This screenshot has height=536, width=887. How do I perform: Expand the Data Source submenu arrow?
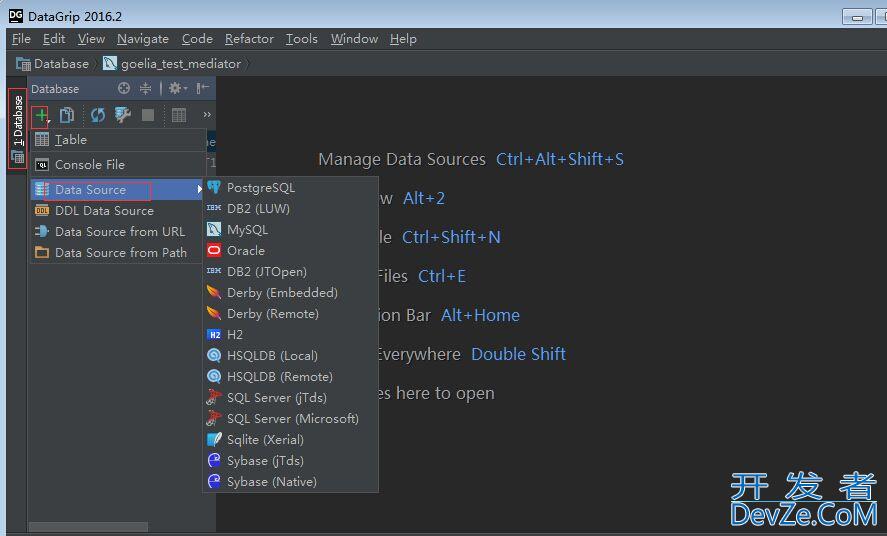pos(199,189)
